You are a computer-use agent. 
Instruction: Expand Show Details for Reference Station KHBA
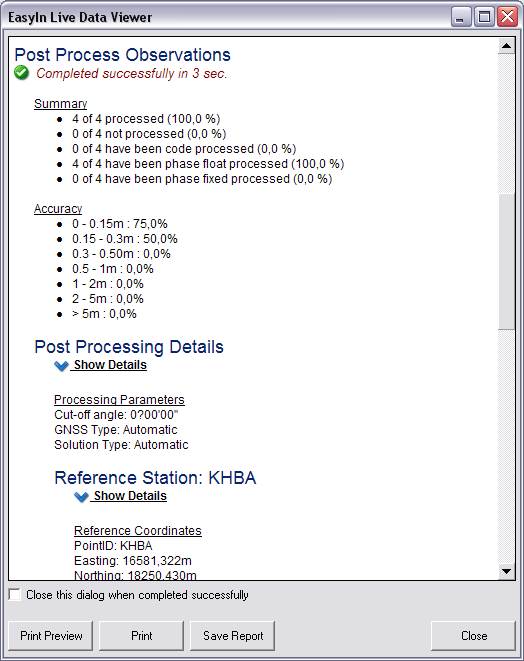click(x=130, y=496)
